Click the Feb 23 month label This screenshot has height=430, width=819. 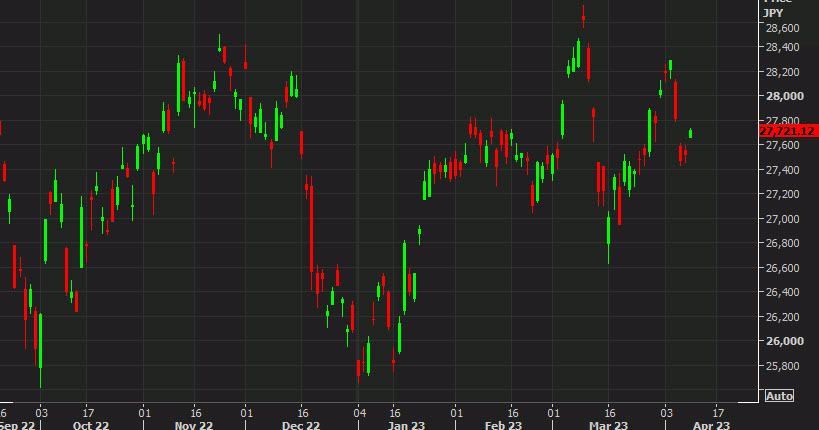[x=503, y=425]
